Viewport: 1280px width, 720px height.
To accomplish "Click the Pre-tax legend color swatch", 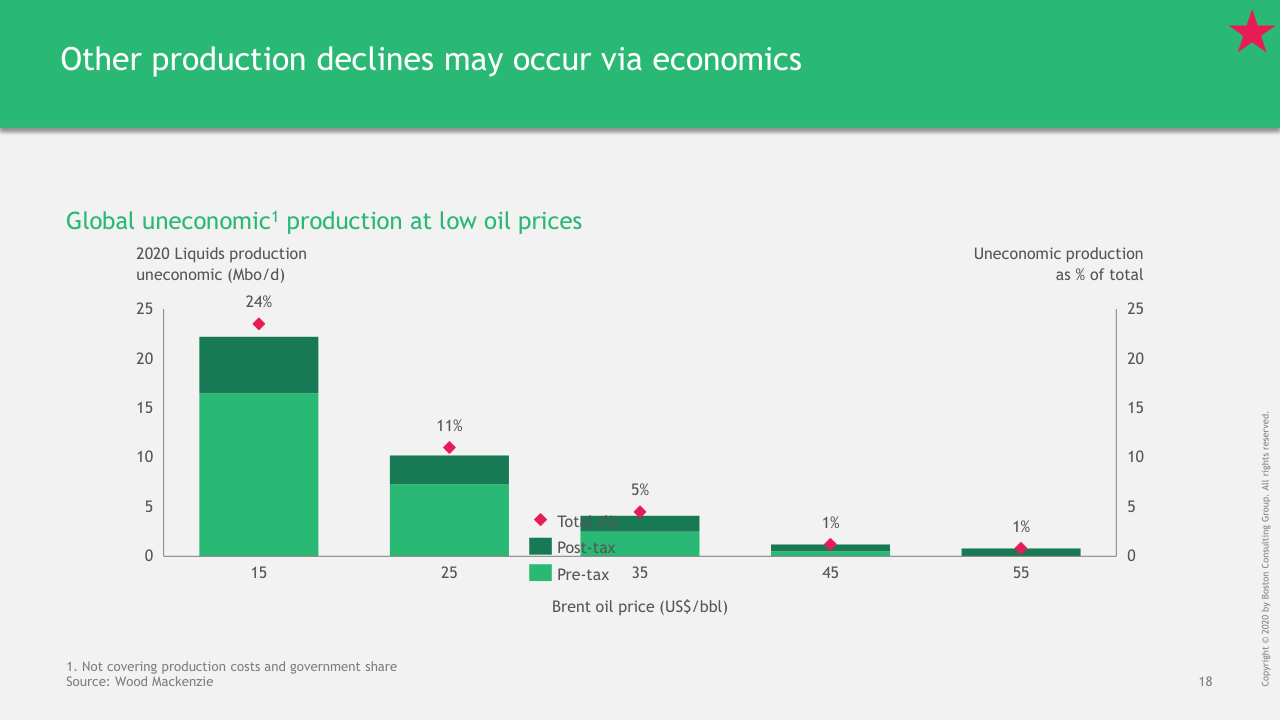I will 540,573.
